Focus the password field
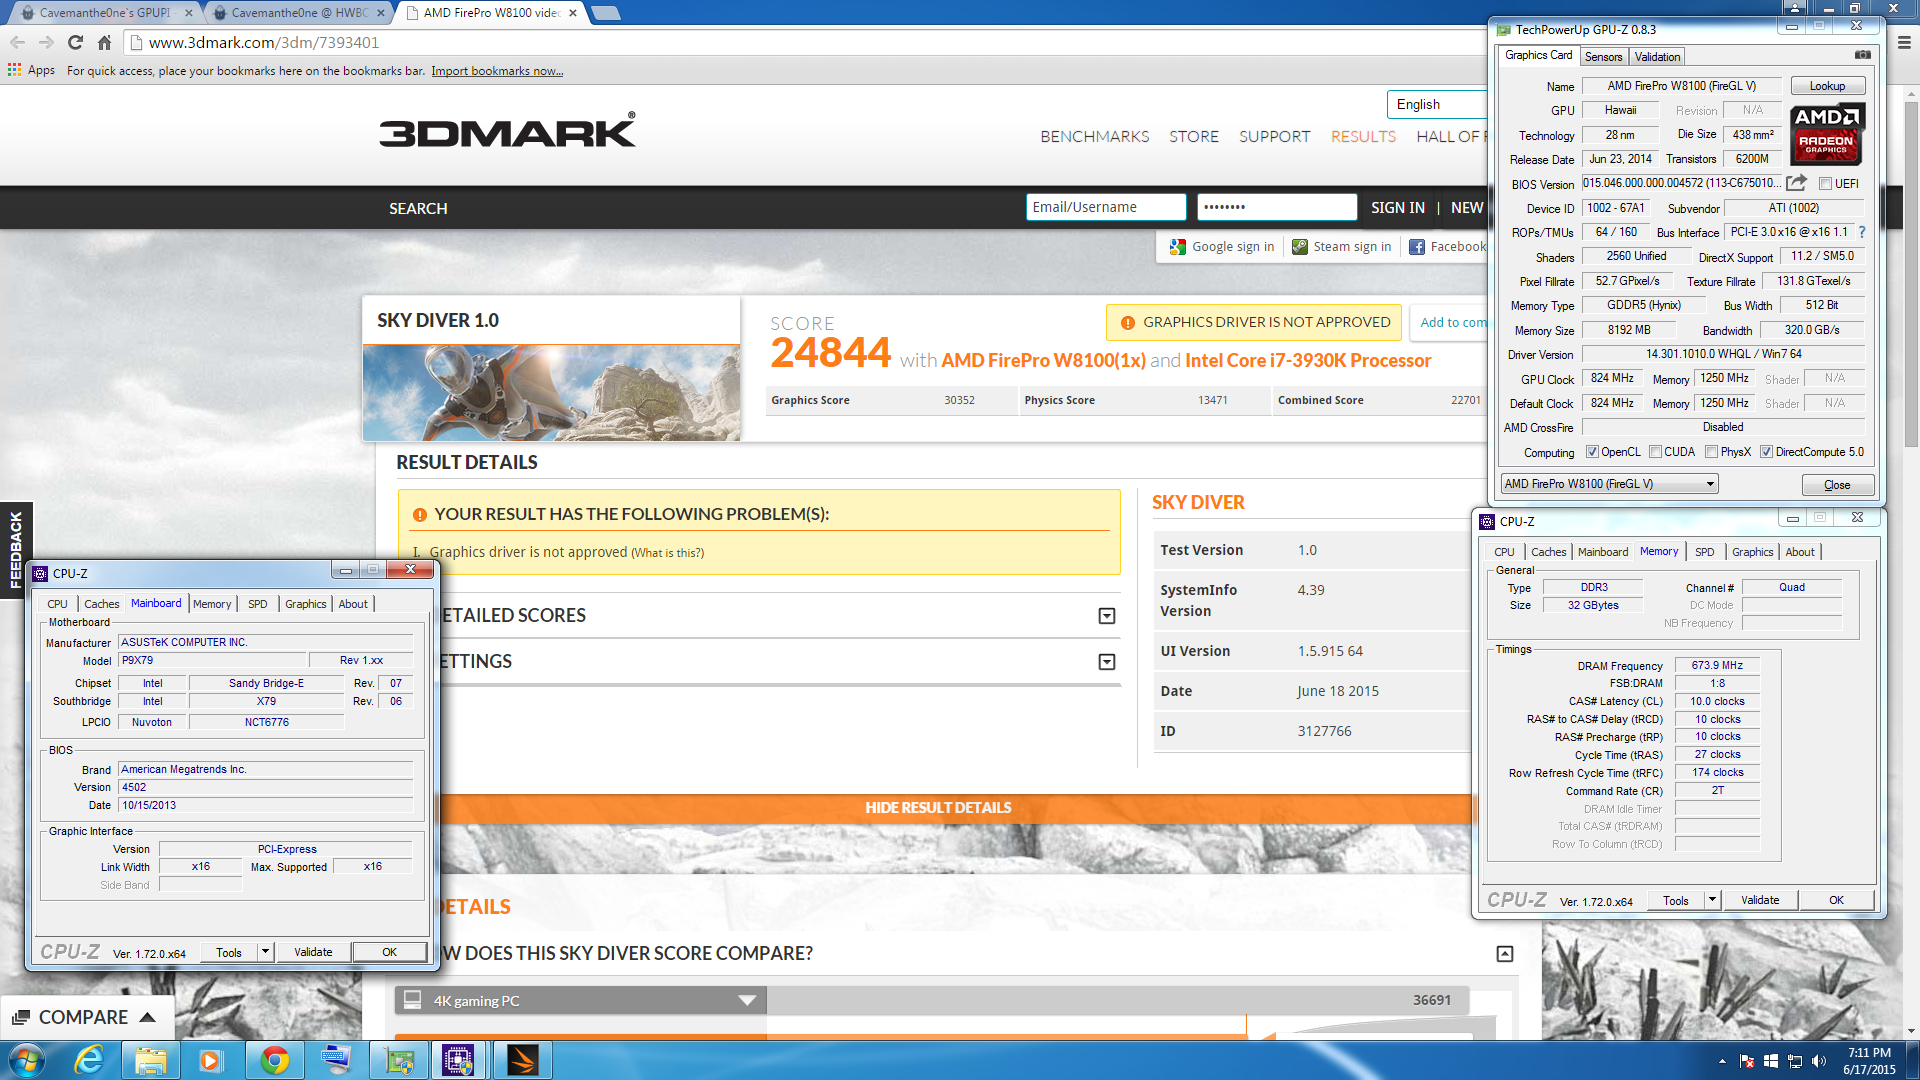 point(1276,207)
